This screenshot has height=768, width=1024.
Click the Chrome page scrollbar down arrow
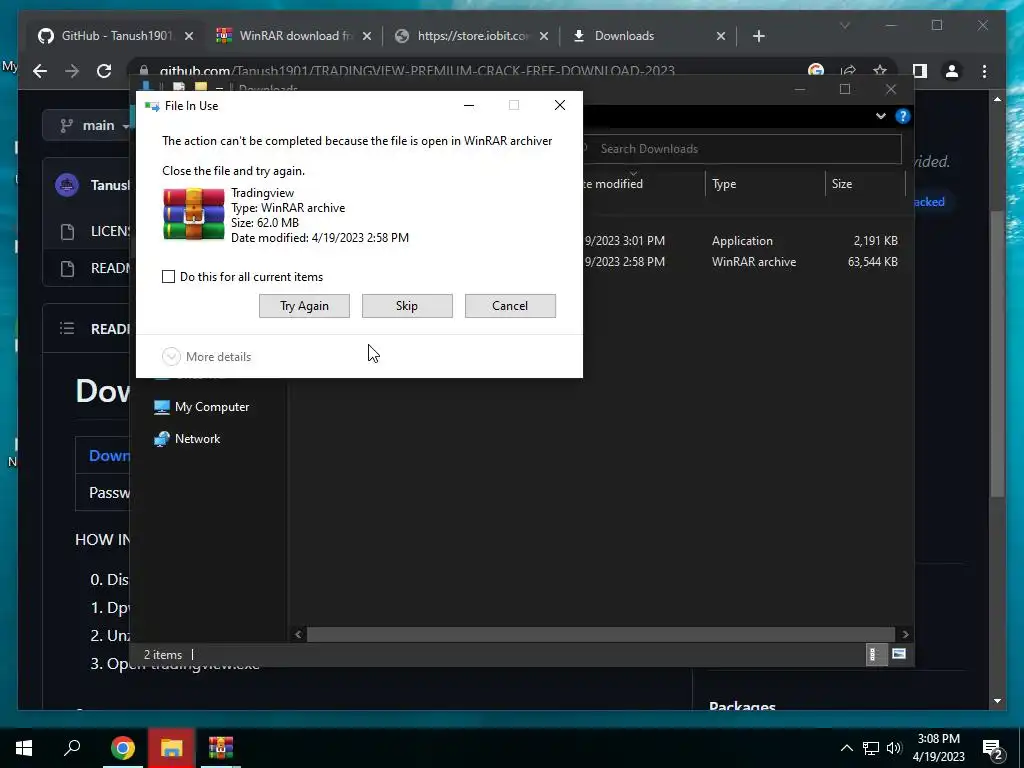click(997, 701)
